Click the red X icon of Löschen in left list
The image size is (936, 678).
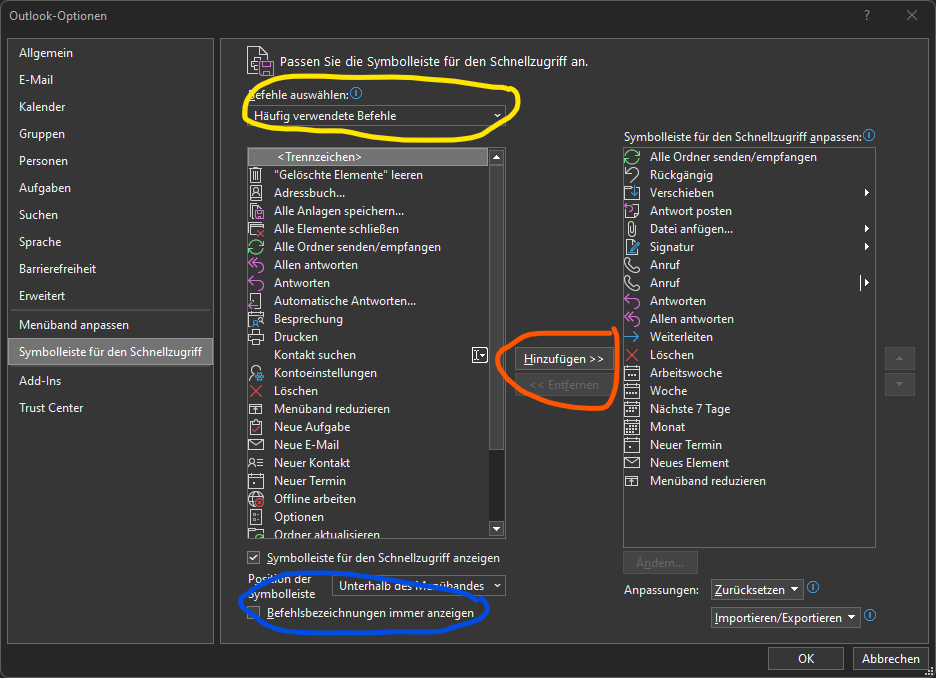256,391
